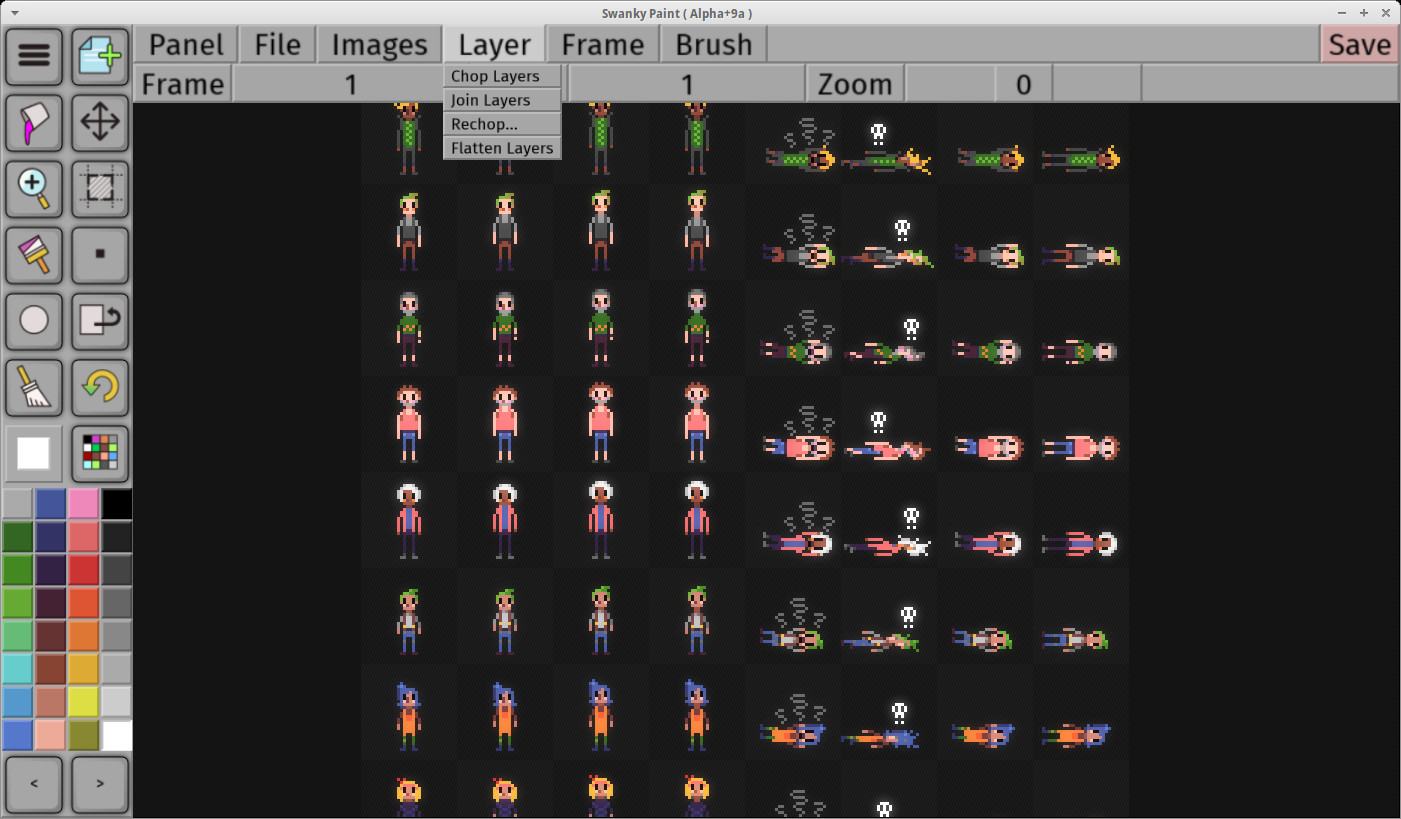Select the circle shape tool
This screenshot has height=819, width=1401.
tap(34, 320)
